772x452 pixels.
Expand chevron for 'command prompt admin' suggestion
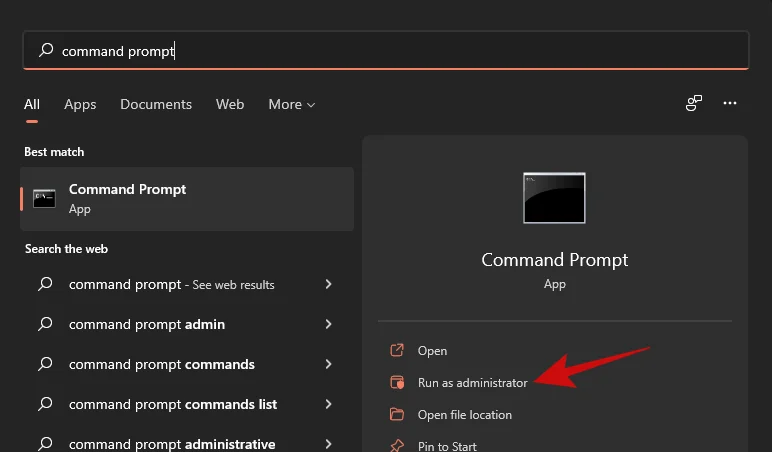pos(328,324)
